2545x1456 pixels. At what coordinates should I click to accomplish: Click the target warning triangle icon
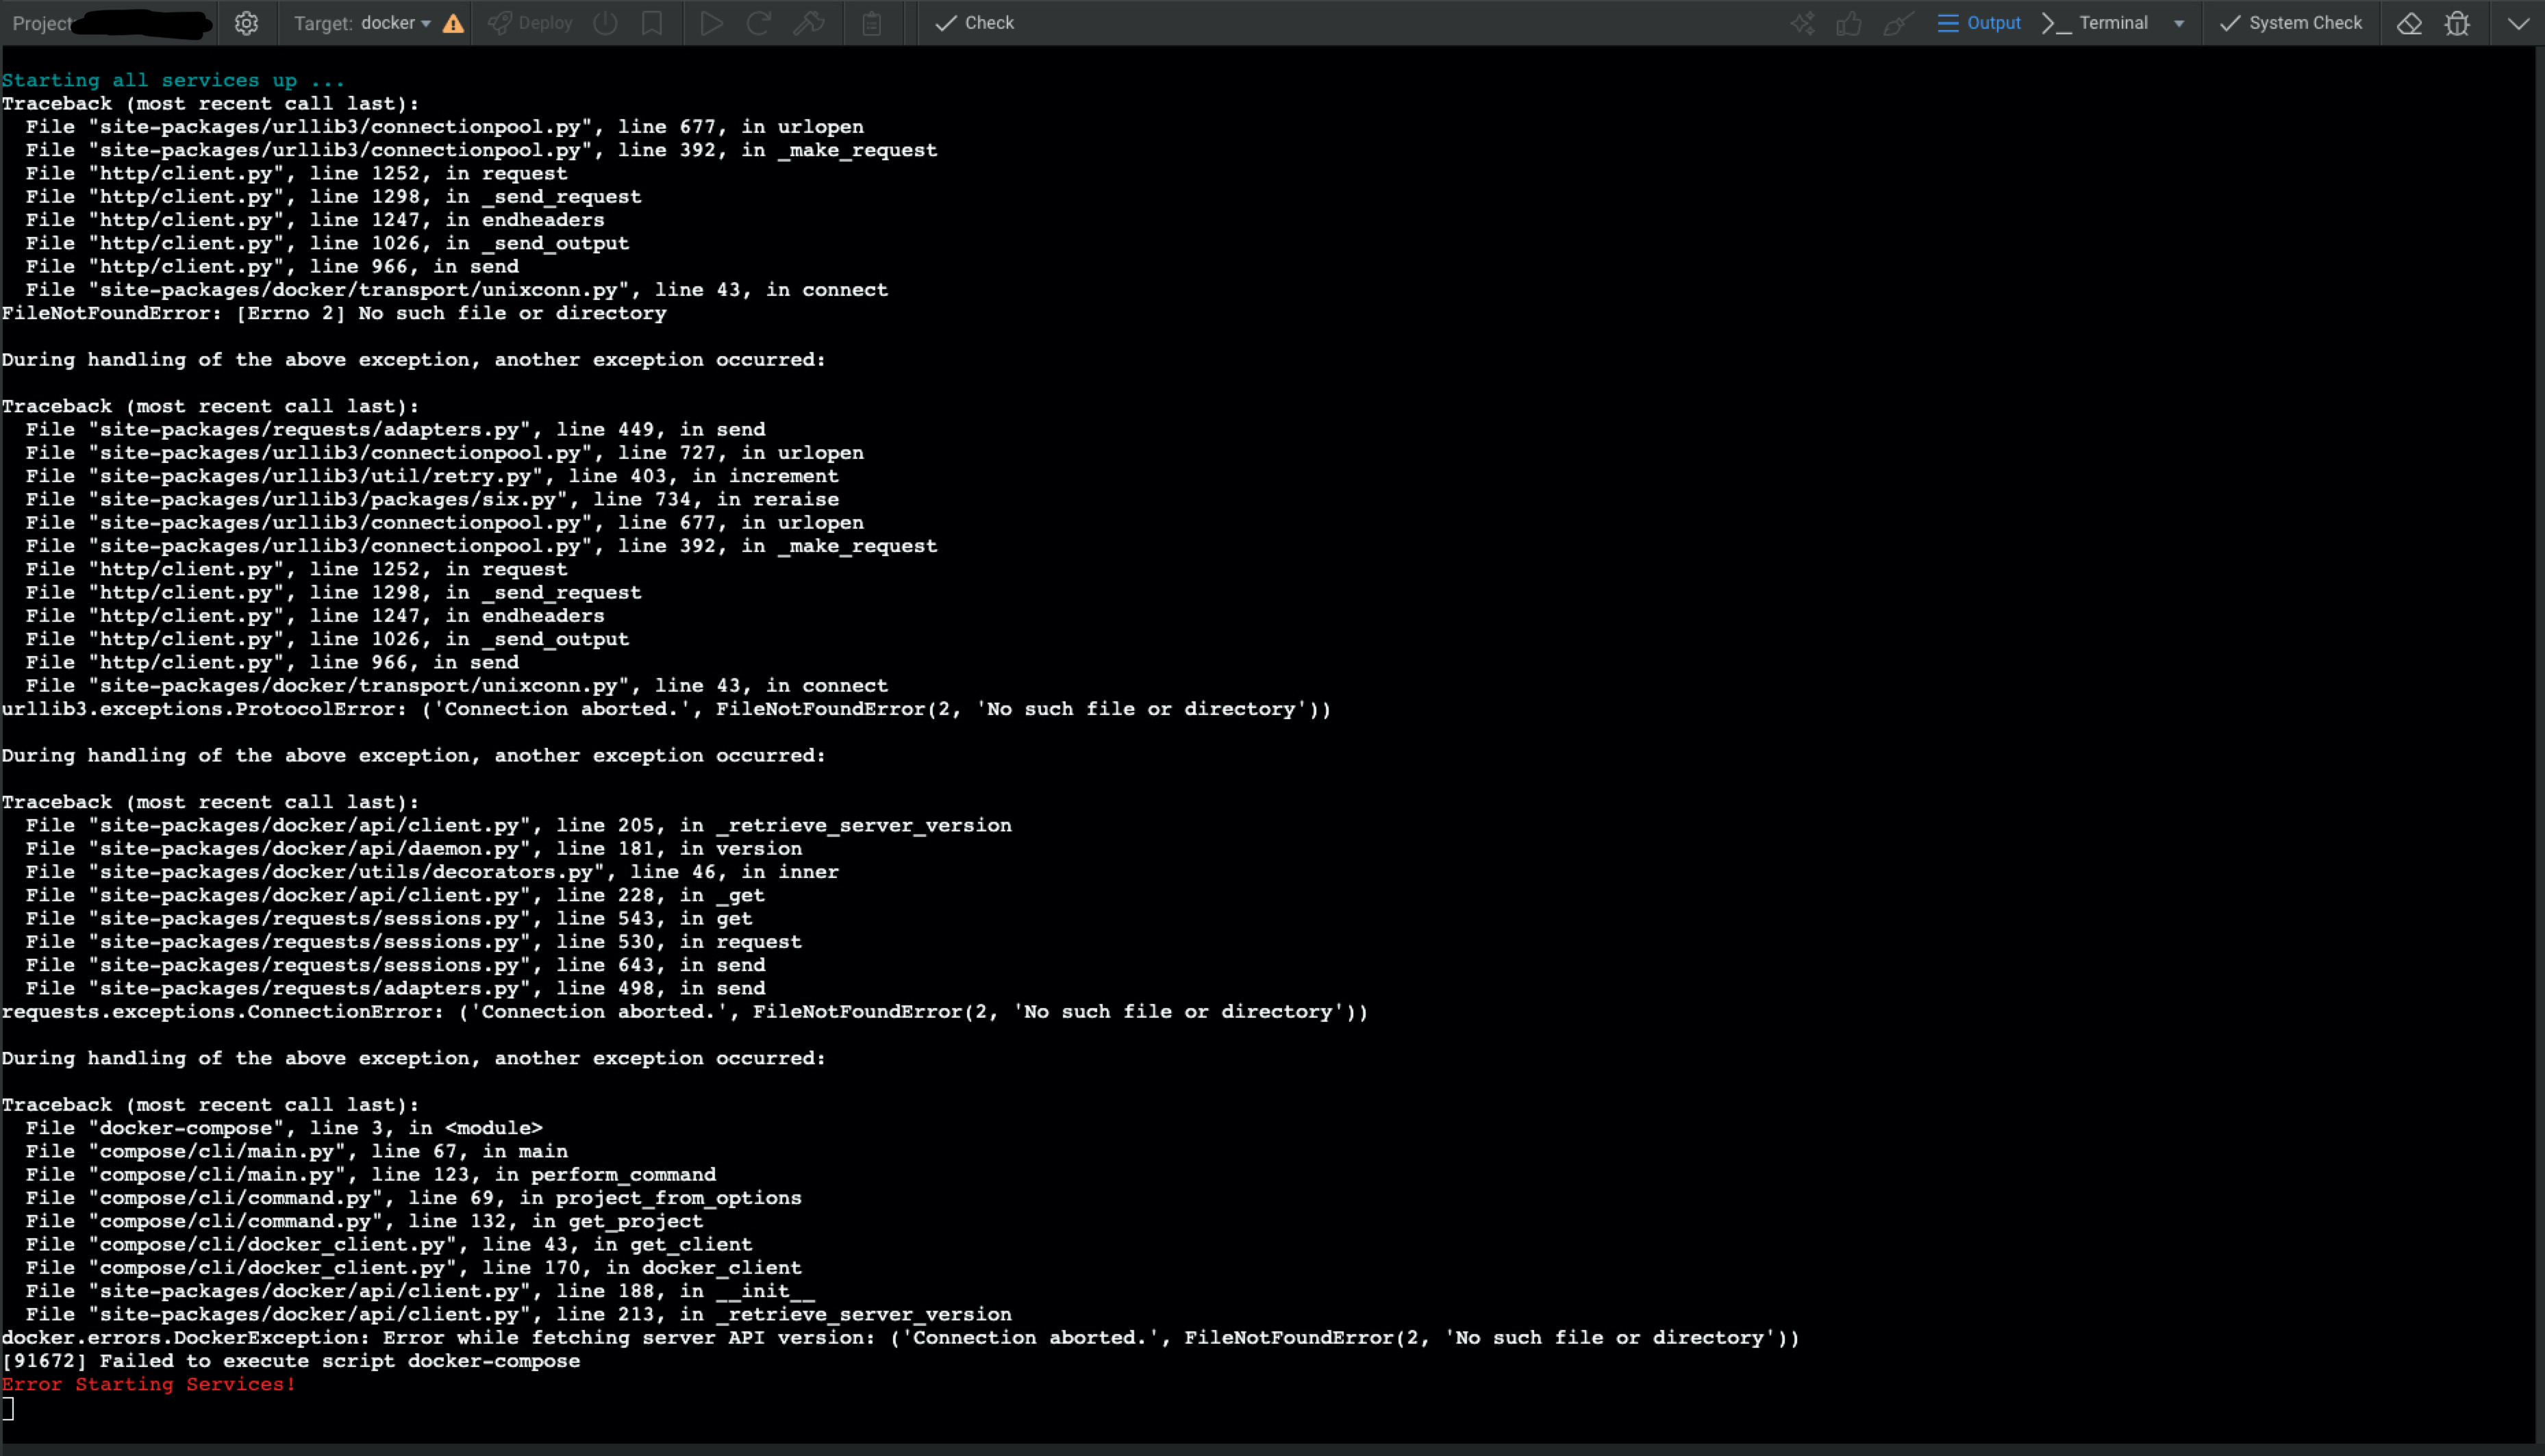pos(453,23)
